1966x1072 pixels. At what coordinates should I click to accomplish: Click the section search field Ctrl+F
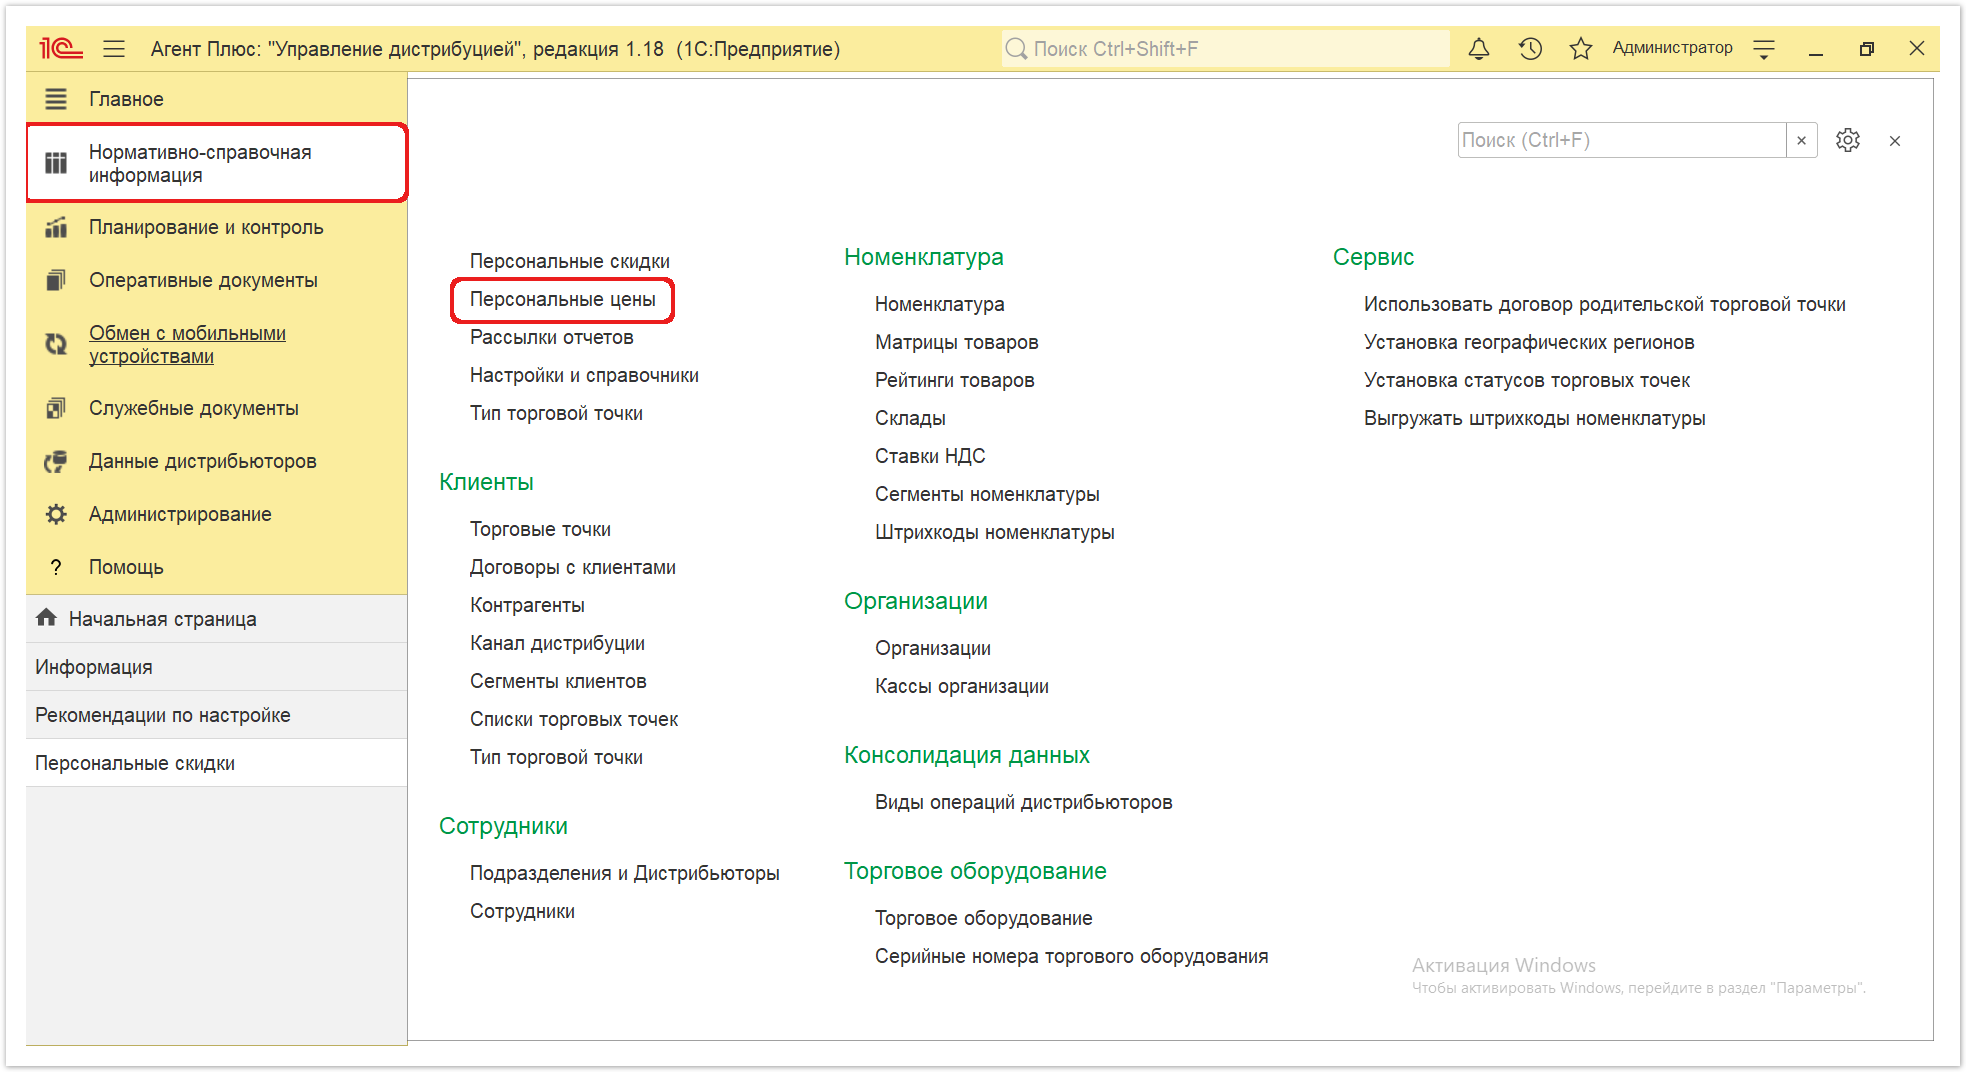coord(1621,140)
